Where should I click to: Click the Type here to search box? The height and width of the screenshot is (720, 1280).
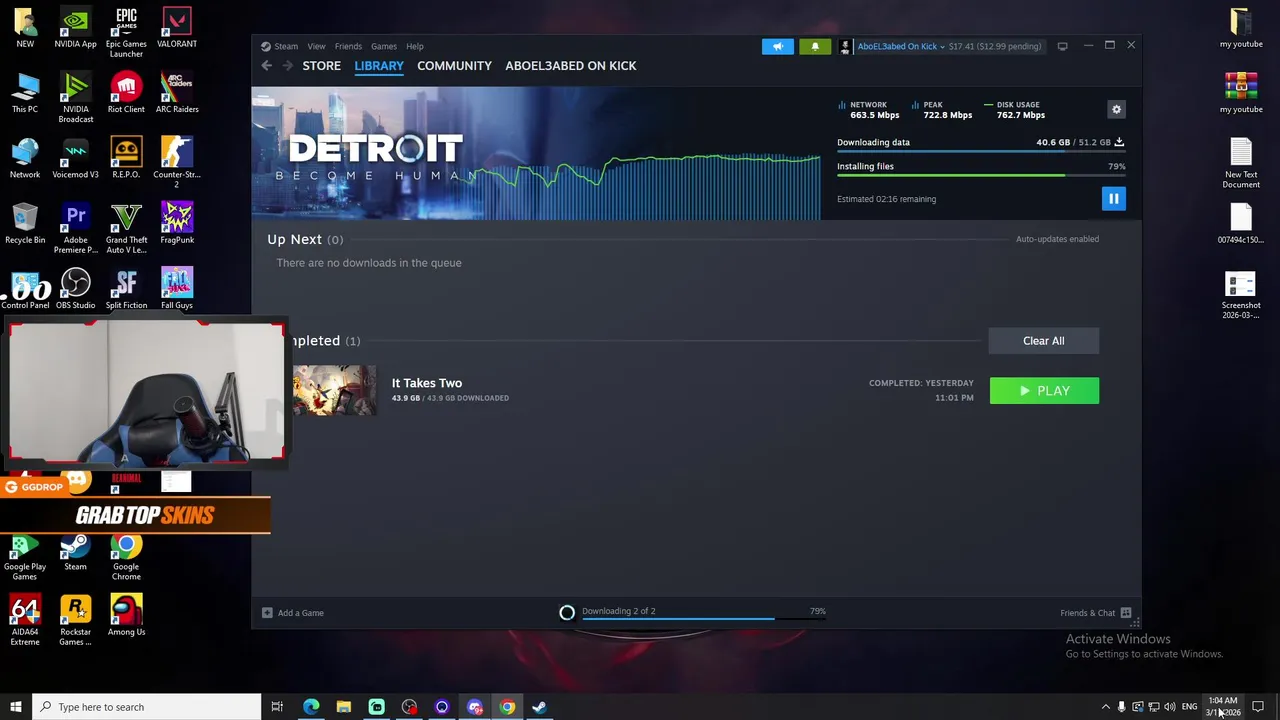click(x=147, y=707)
